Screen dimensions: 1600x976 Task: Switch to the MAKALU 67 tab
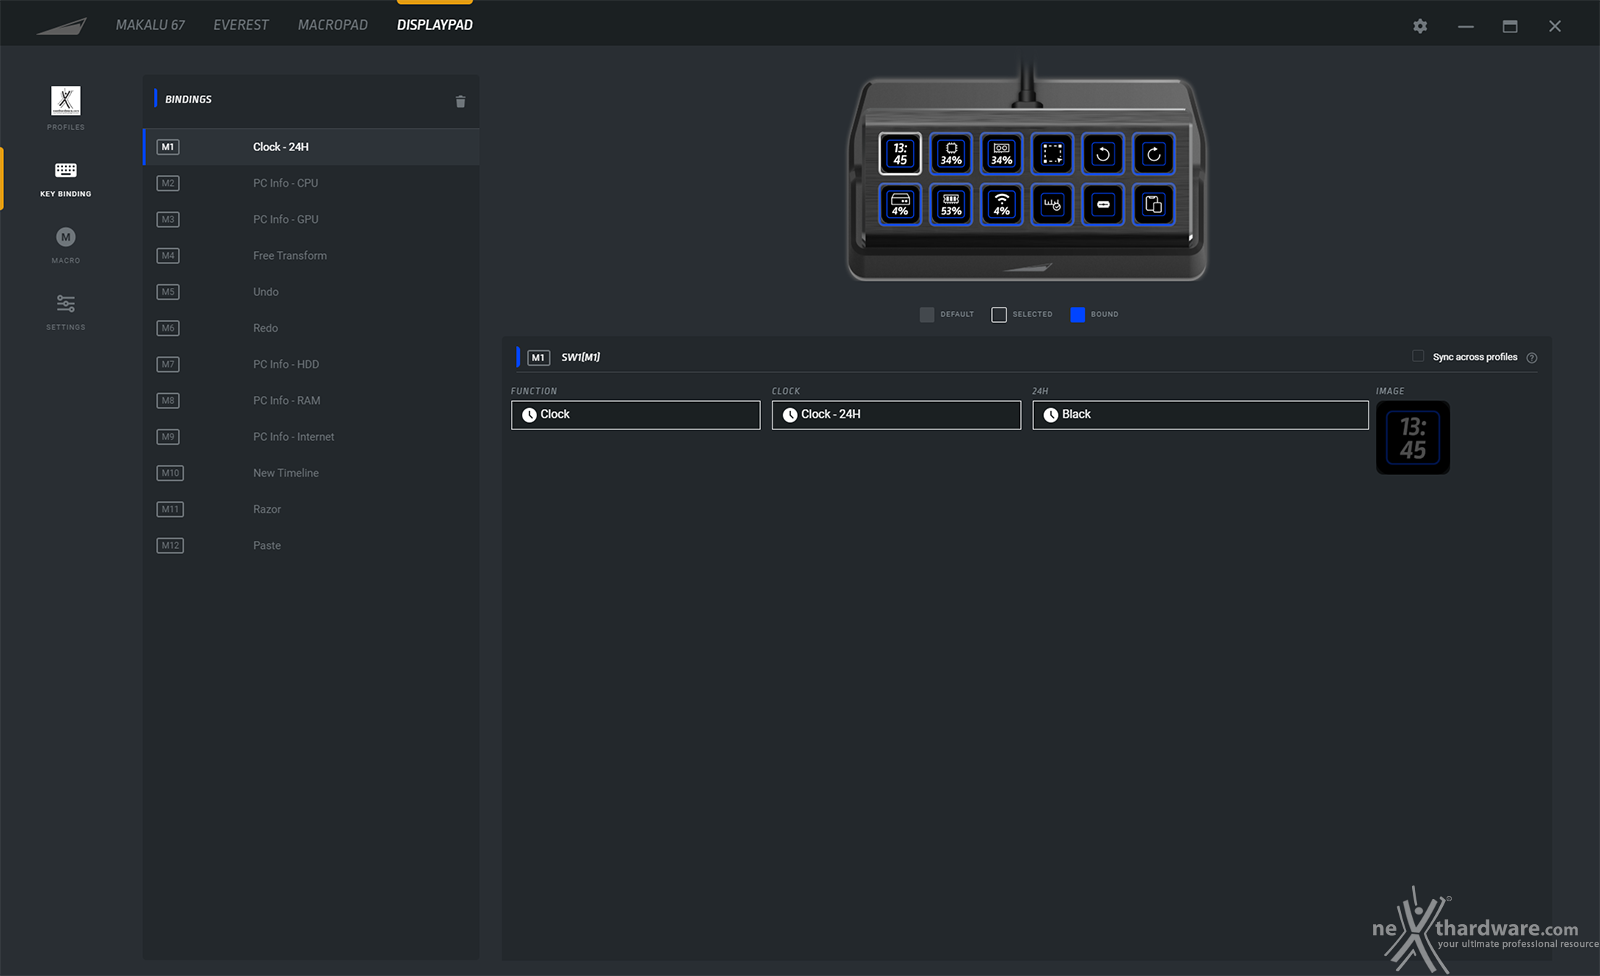pos(150,25)
